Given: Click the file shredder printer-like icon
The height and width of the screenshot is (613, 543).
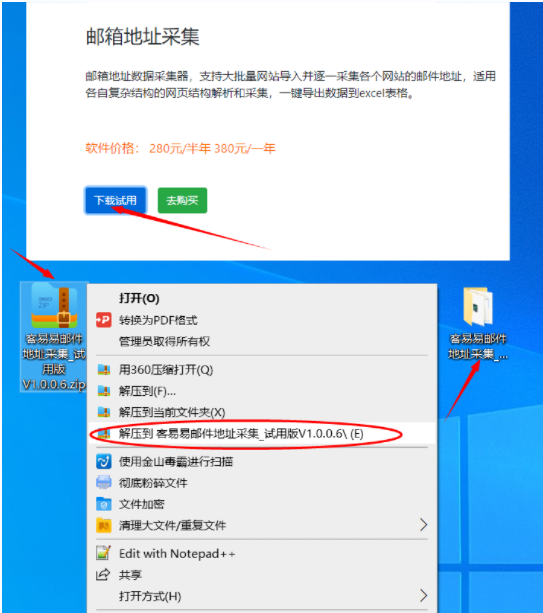Looking at the screenshot, I should [104, 482].
